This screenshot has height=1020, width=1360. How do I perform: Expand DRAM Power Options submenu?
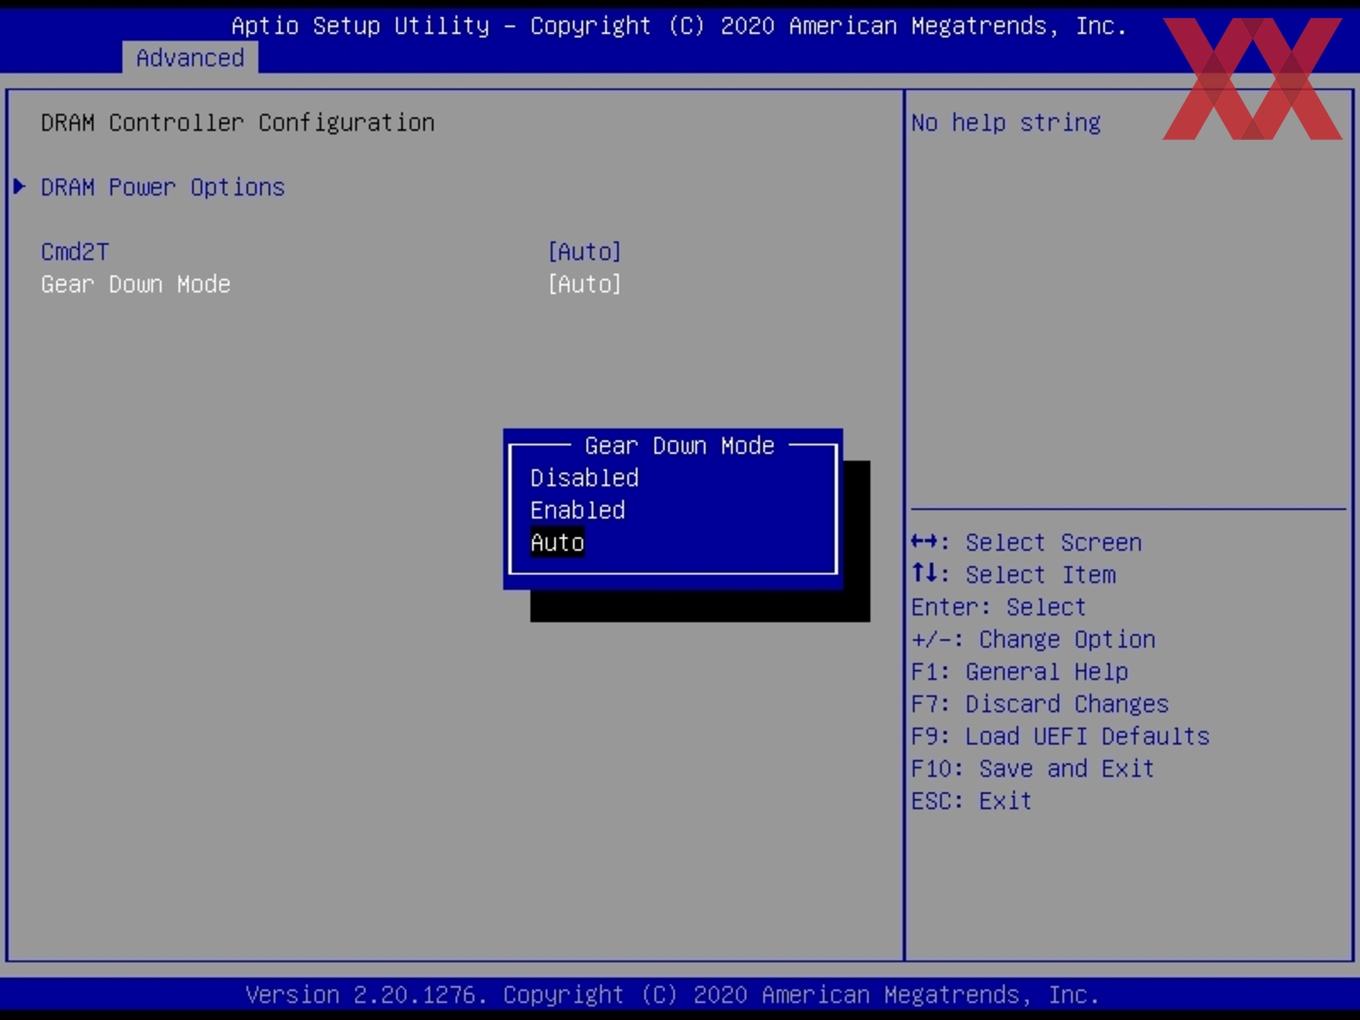(162, 187)
